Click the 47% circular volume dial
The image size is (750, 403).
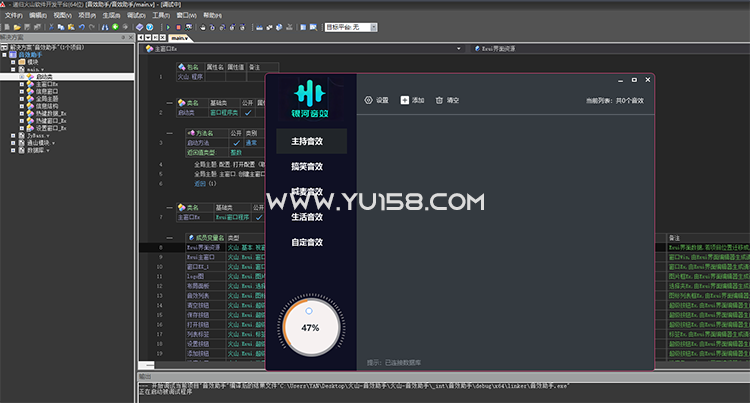(310, 327)
